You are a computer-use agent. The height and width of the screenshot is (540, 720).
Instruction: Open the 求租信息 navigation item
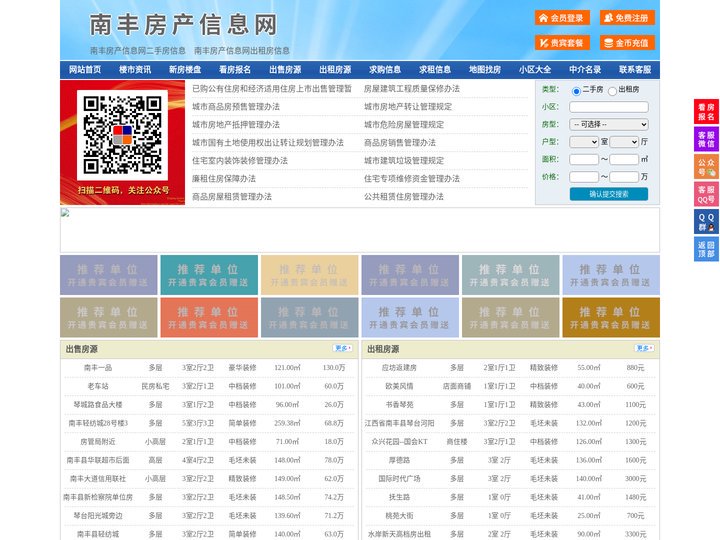tap(435, 70)
